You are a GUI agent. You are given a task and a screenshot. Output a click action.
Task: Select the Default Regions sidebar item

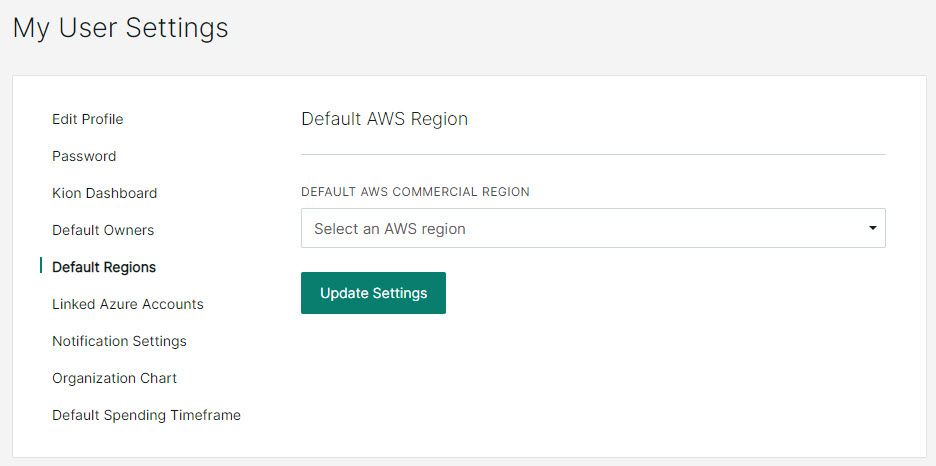[104, 267]
